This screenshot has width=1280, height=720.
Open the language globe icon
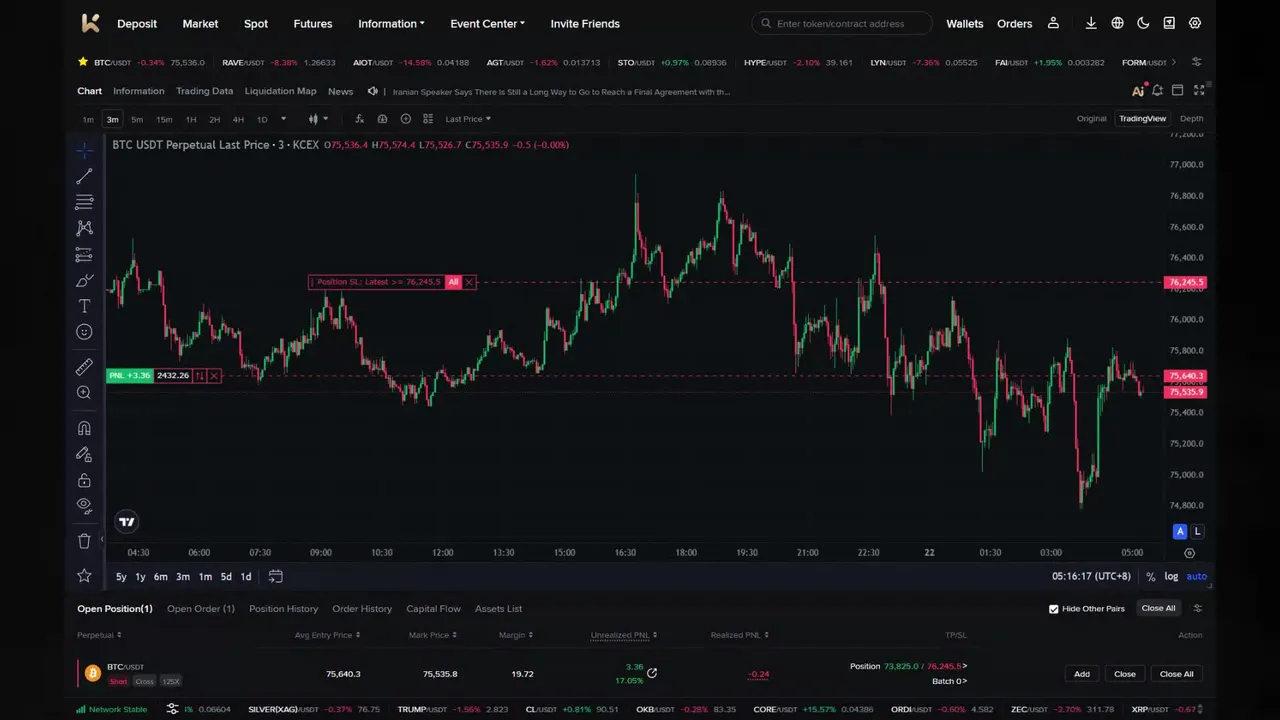click(x=1117, y=23)
